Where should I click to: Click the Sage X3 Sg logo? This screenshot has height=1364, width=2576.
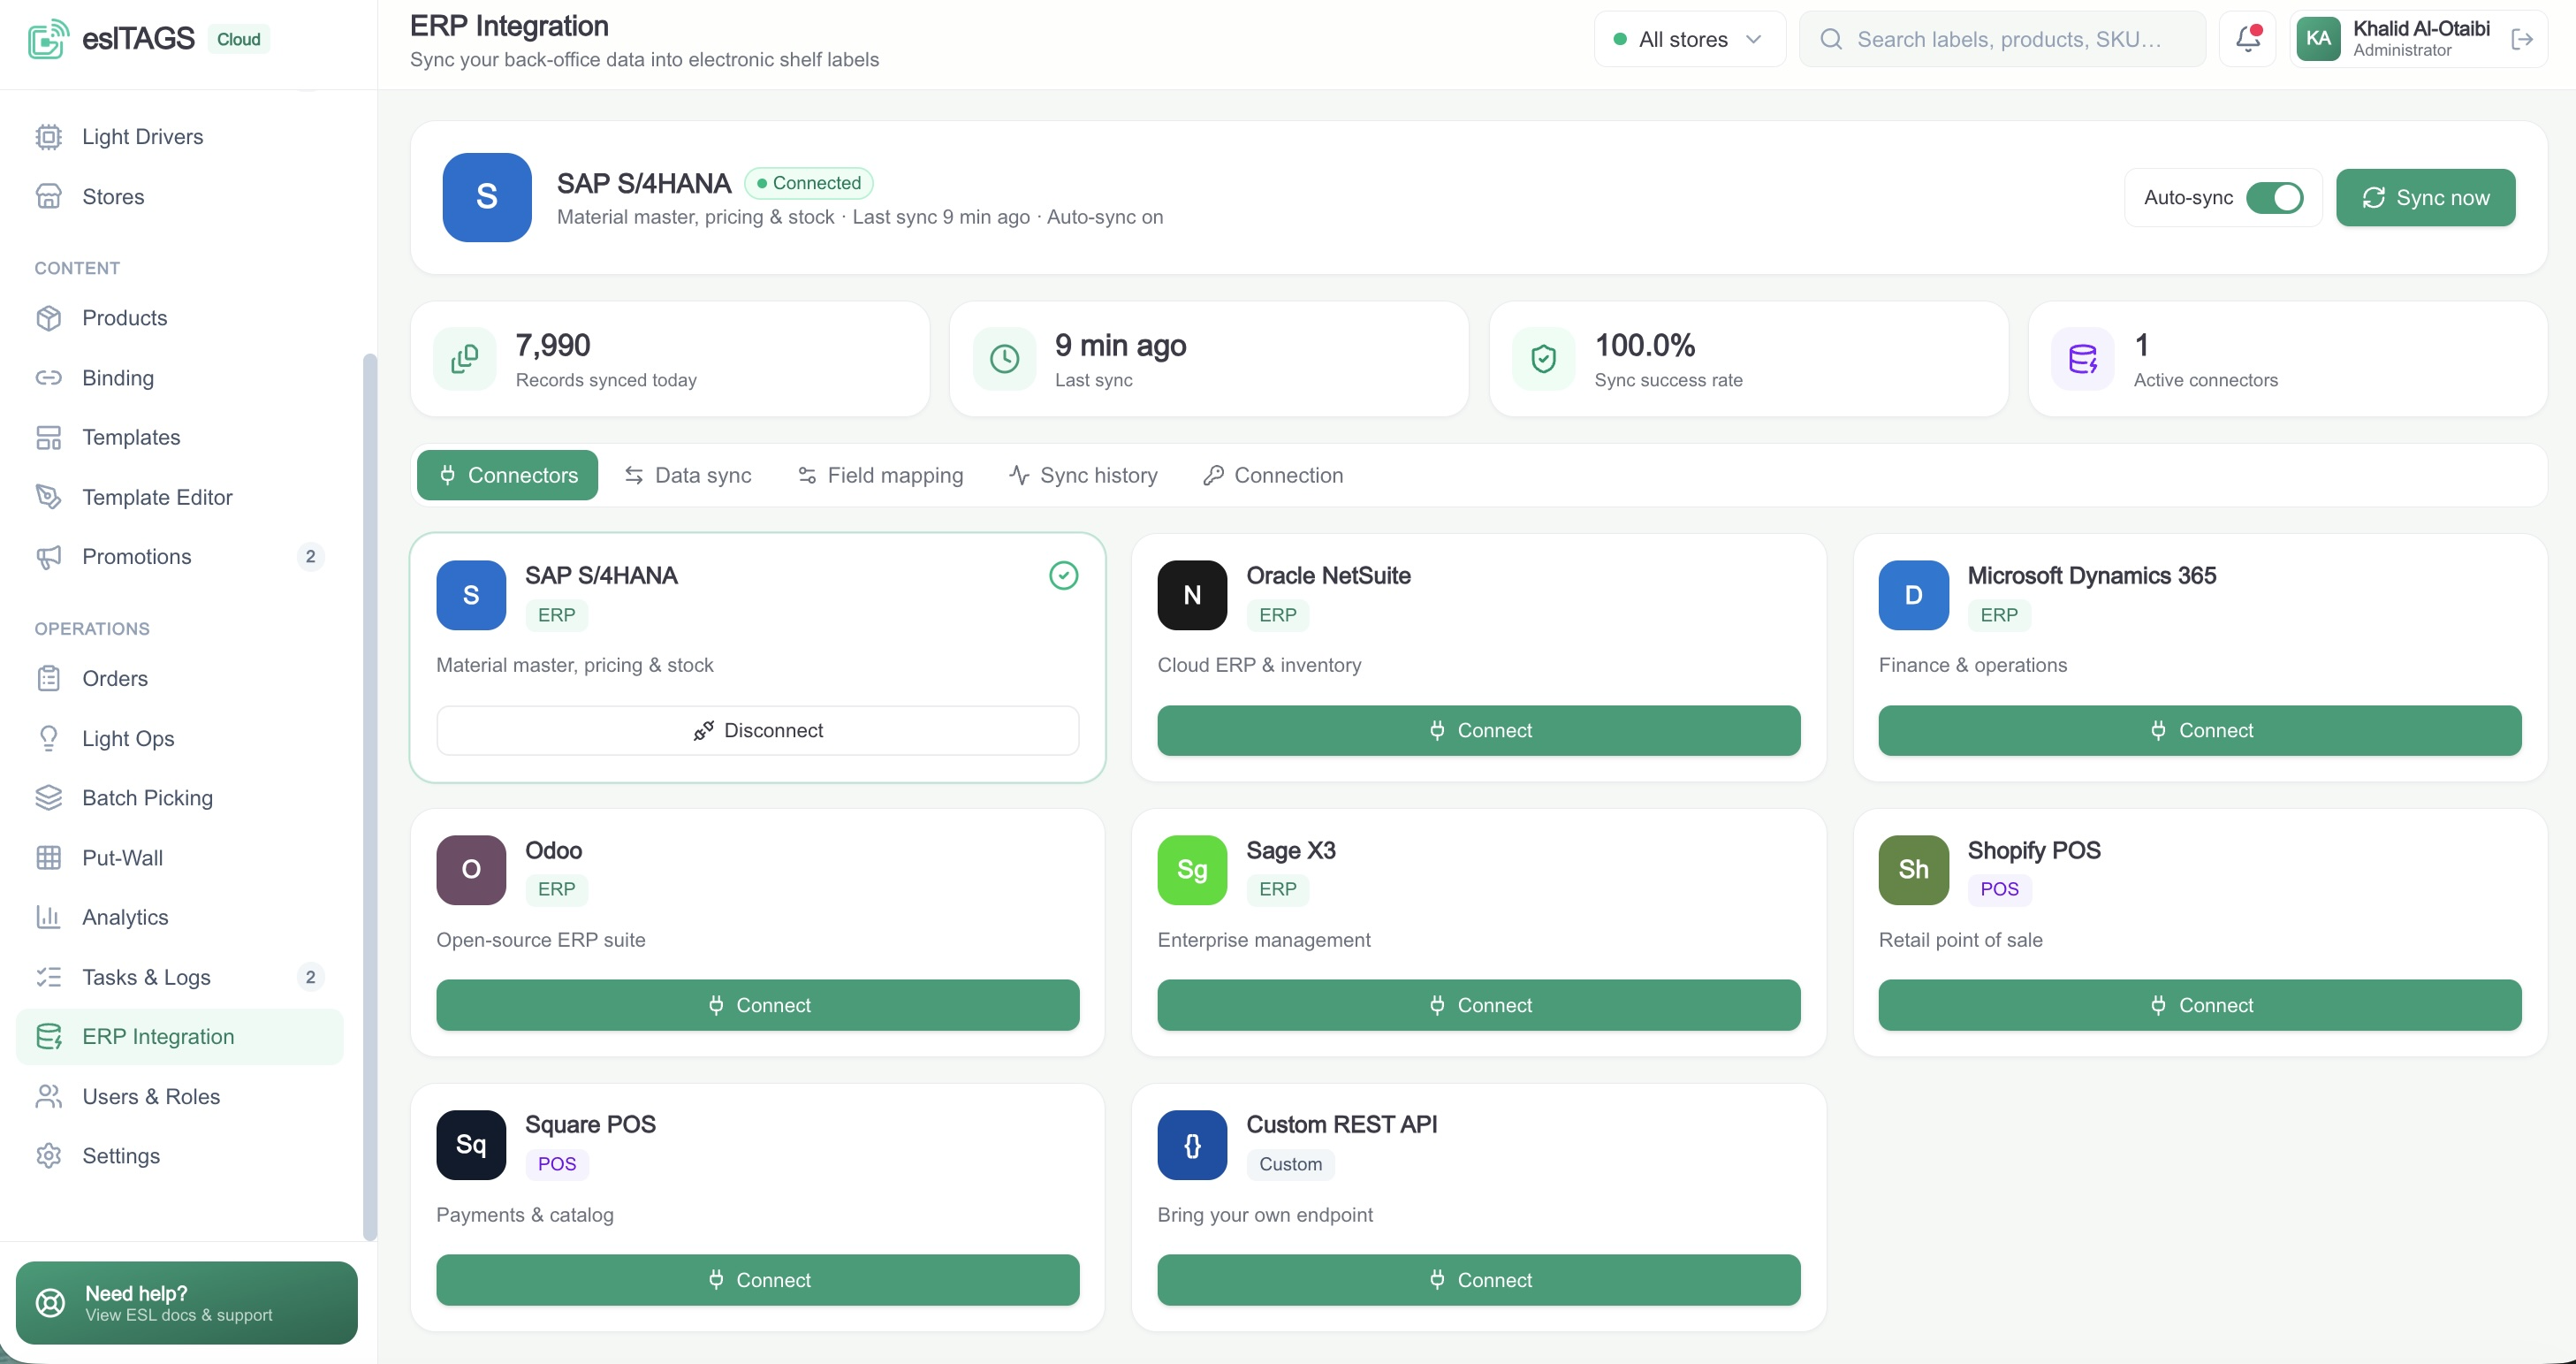coord(1192,870)
